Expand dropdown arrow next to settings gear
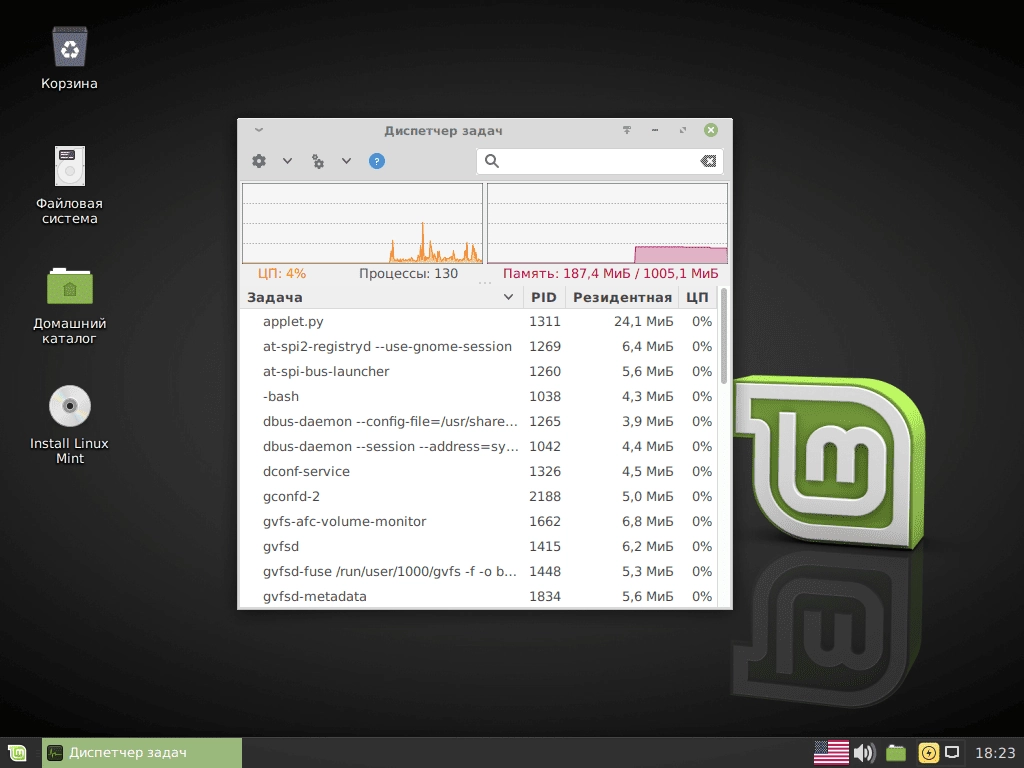1024x768 pixels. pyautogui.click(x=287, y=161)
